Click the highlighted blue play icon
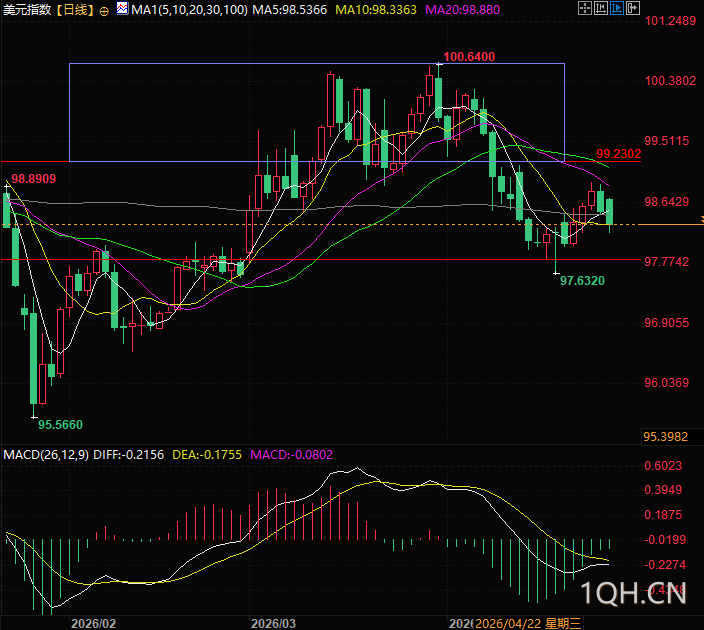The width and height of the screenshot is (704, 630). [617, 8]
